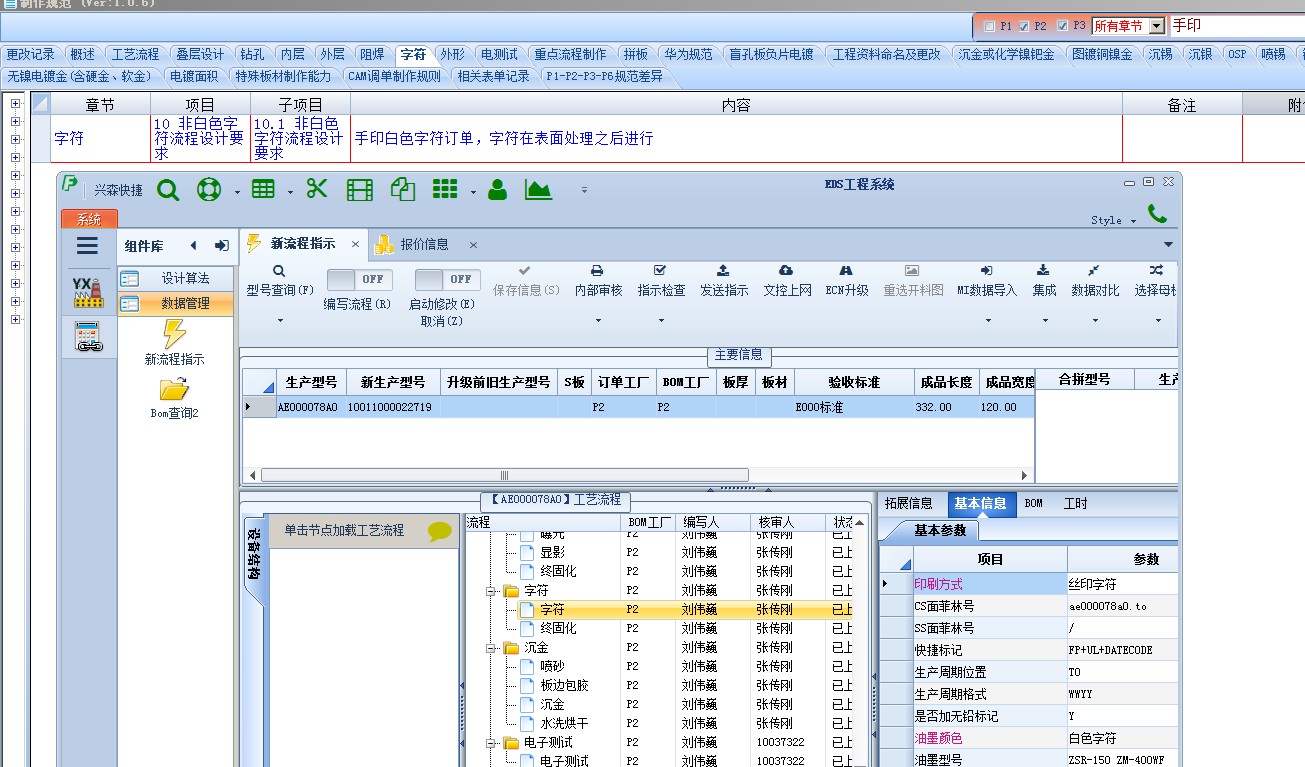Click 文控上网 cloud tool
The width and height of the screenshot is (1305, 767).
[786, 280]
